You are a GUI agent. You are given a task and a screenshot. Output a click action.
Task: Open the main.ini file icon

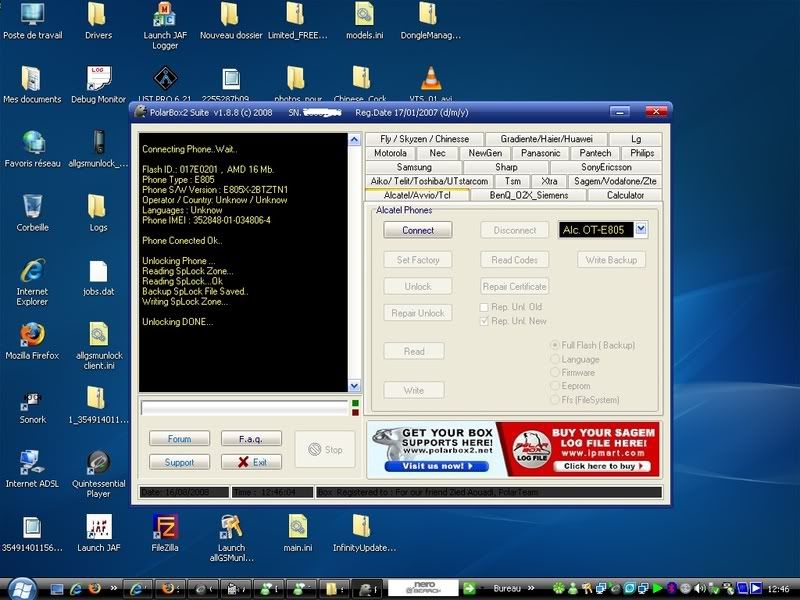coord(297,533)
